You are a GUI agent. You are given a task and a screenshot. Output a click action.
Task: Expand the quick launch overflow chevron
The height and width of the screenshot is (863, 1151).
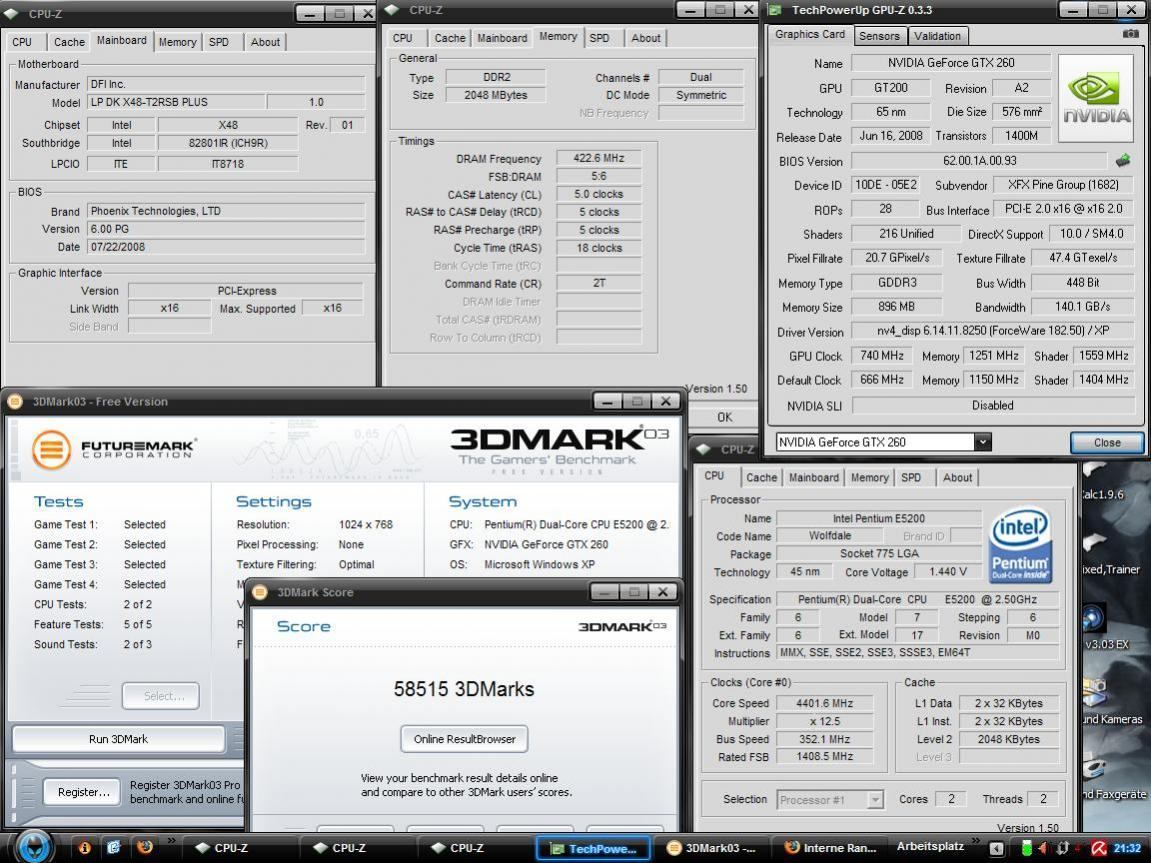[x=171, y=841]
